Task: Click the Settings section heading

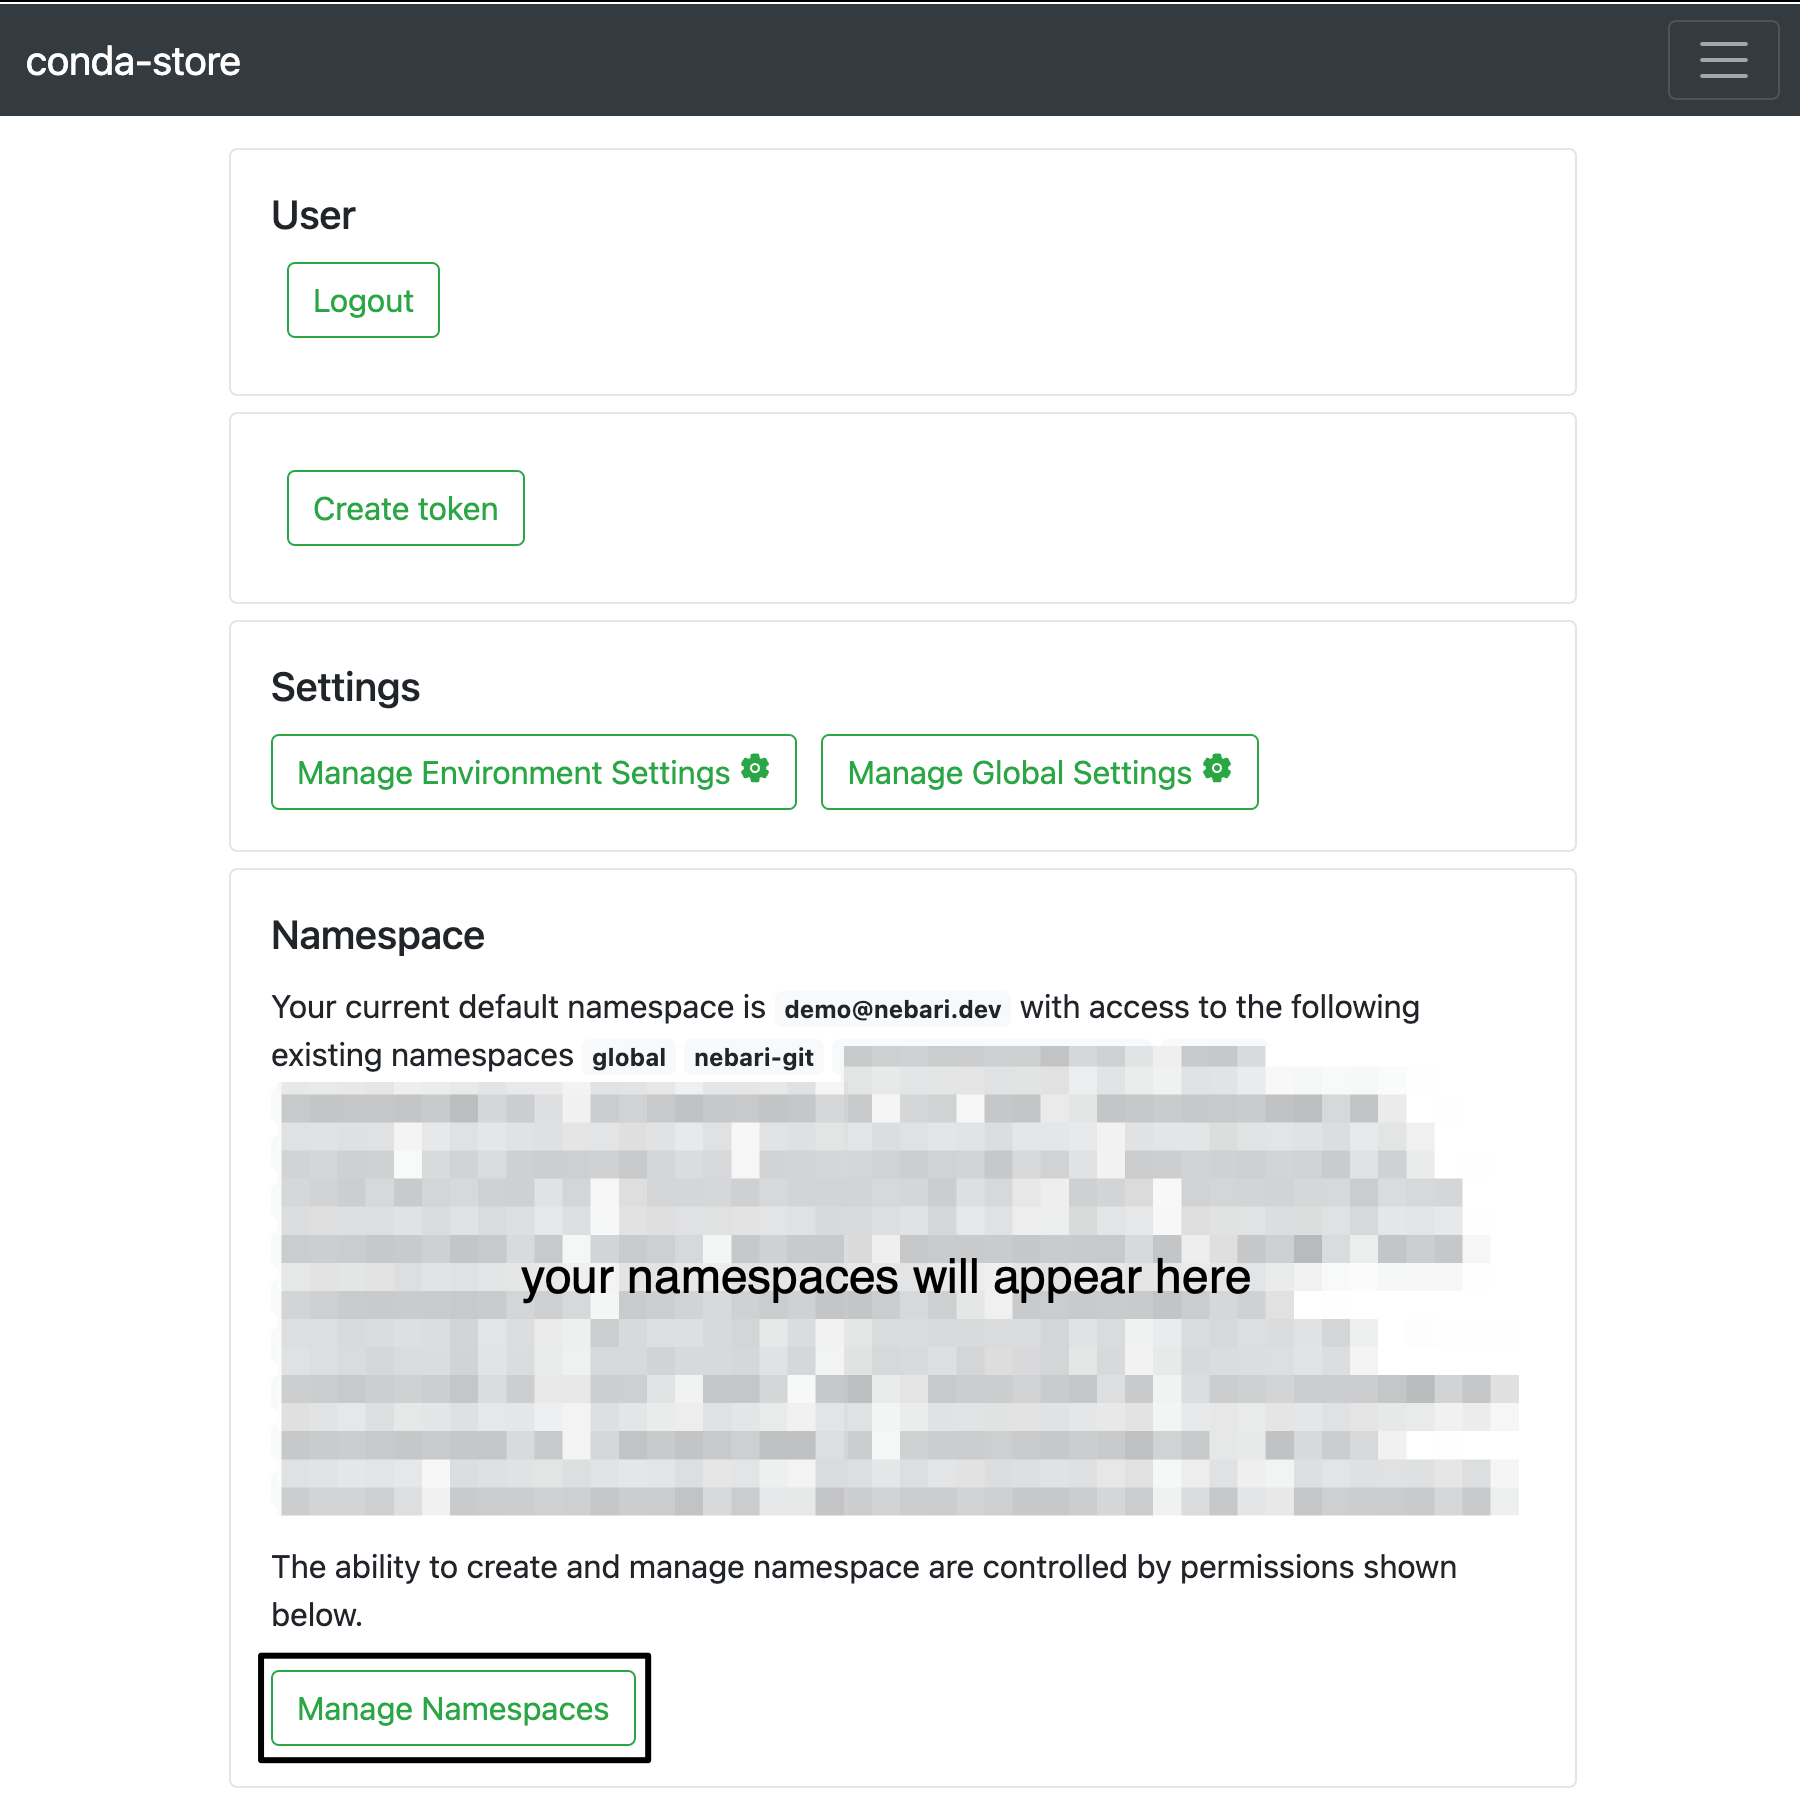Action: click(x=345, y=688)
